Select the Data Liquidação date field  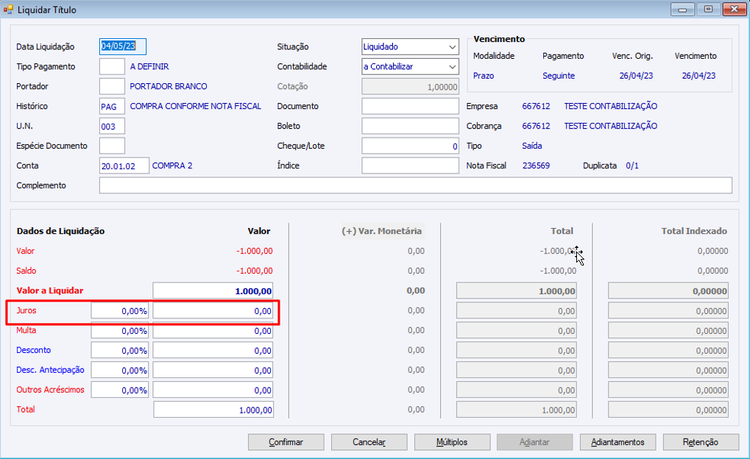click(123, 46)
